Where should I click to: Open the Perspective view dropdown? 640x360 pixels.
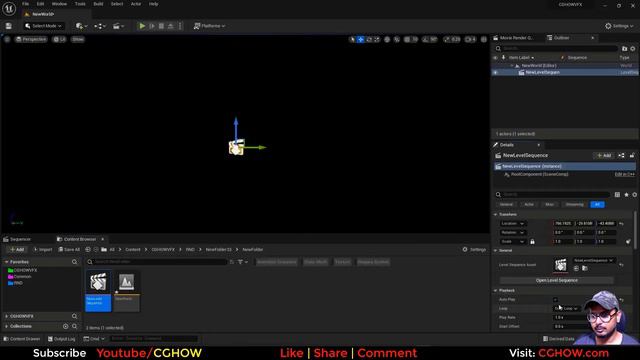coord(31,40)
